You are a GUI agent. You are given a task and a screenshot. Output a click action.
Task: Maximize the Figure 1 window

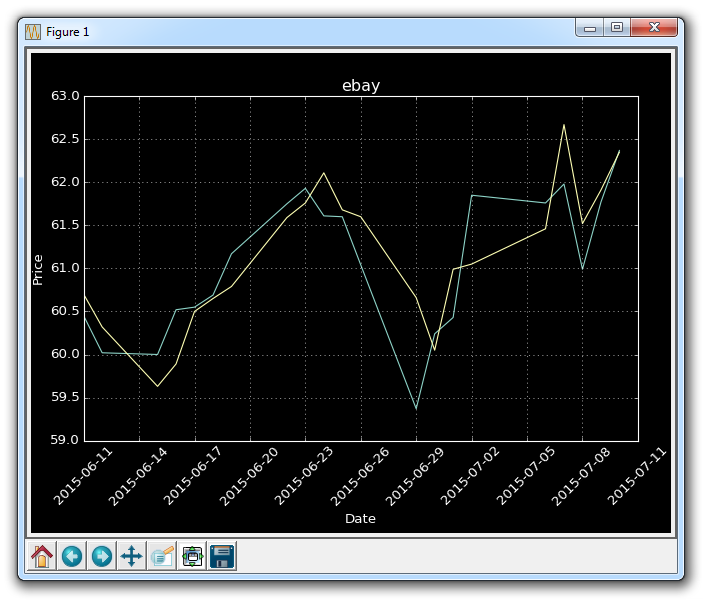617,29
